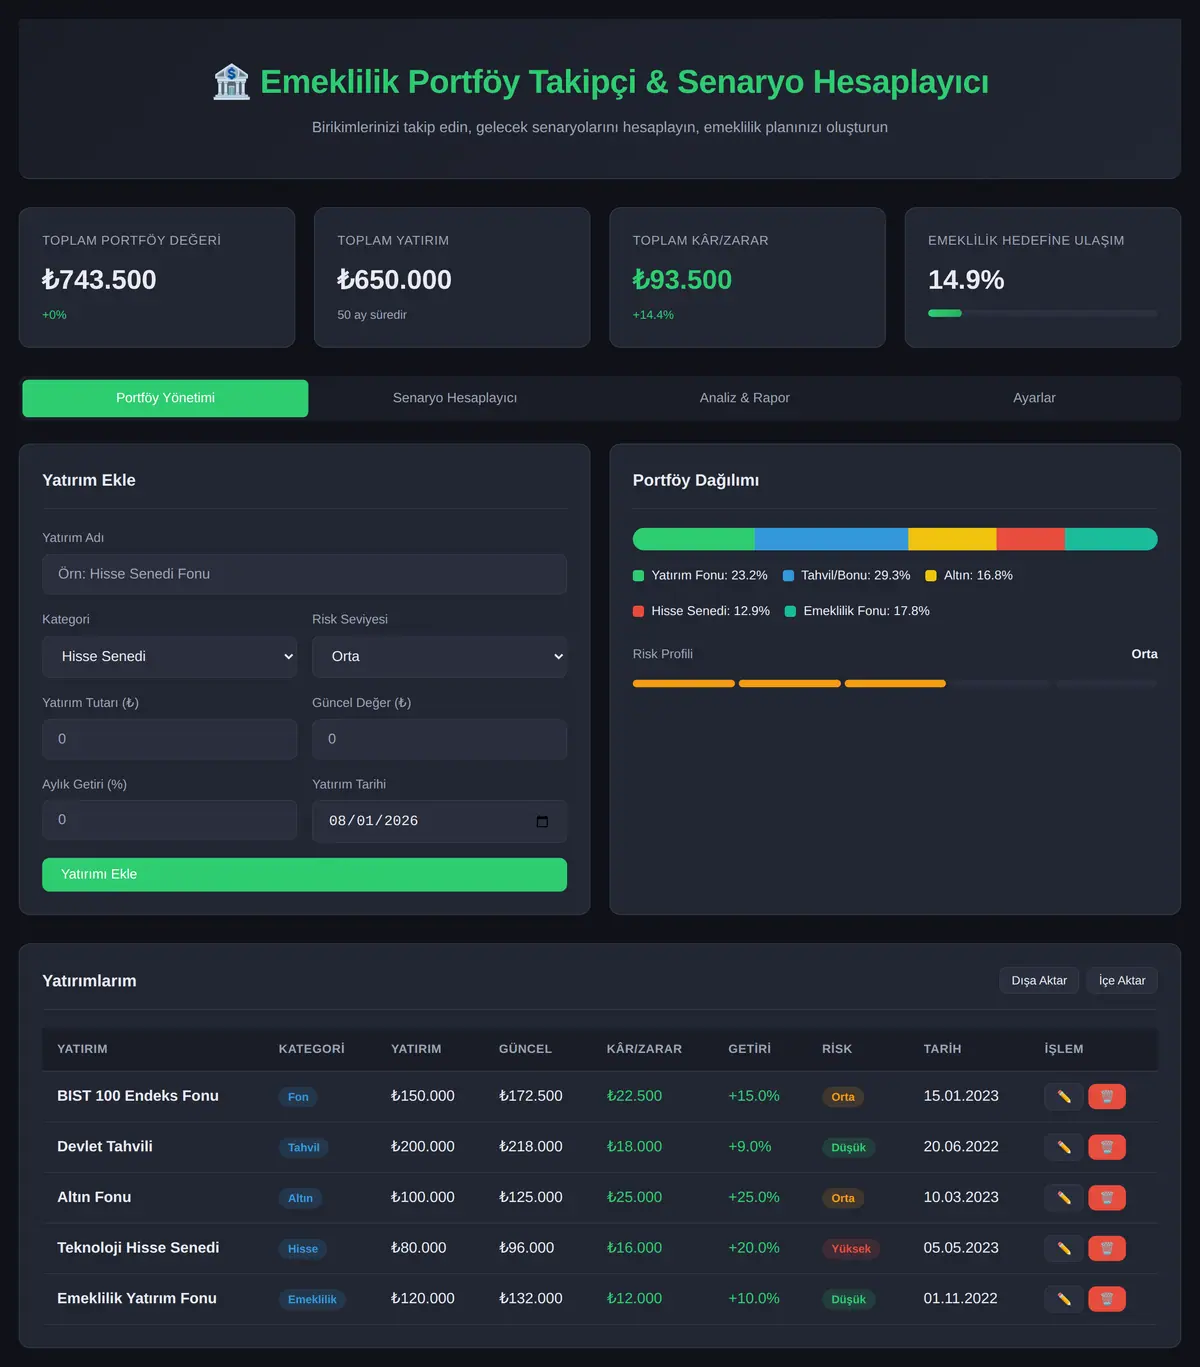Click the ₺743.500 total portfolio value
The height and width of the screenshot is (1367, 1200).
pyautogui.click(x=99, y=280)
